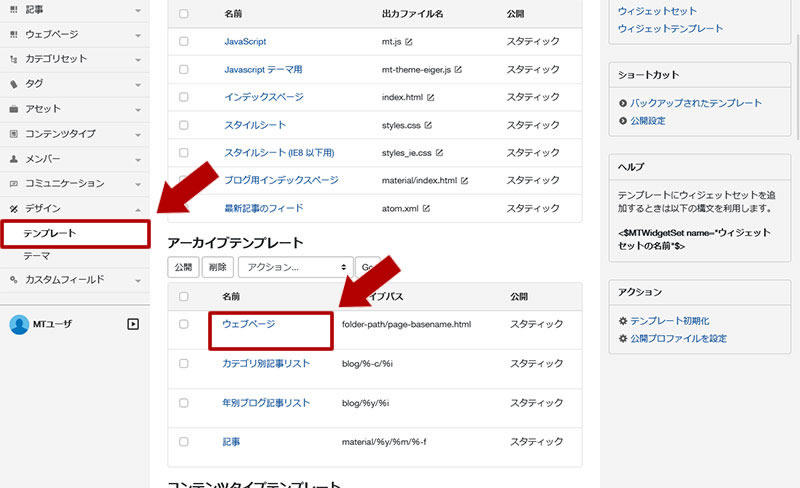Expand the コミュニケーション sidebar menu arrow
The width and height of the screenshot is (800, 488).
click(x=138, y=184)
